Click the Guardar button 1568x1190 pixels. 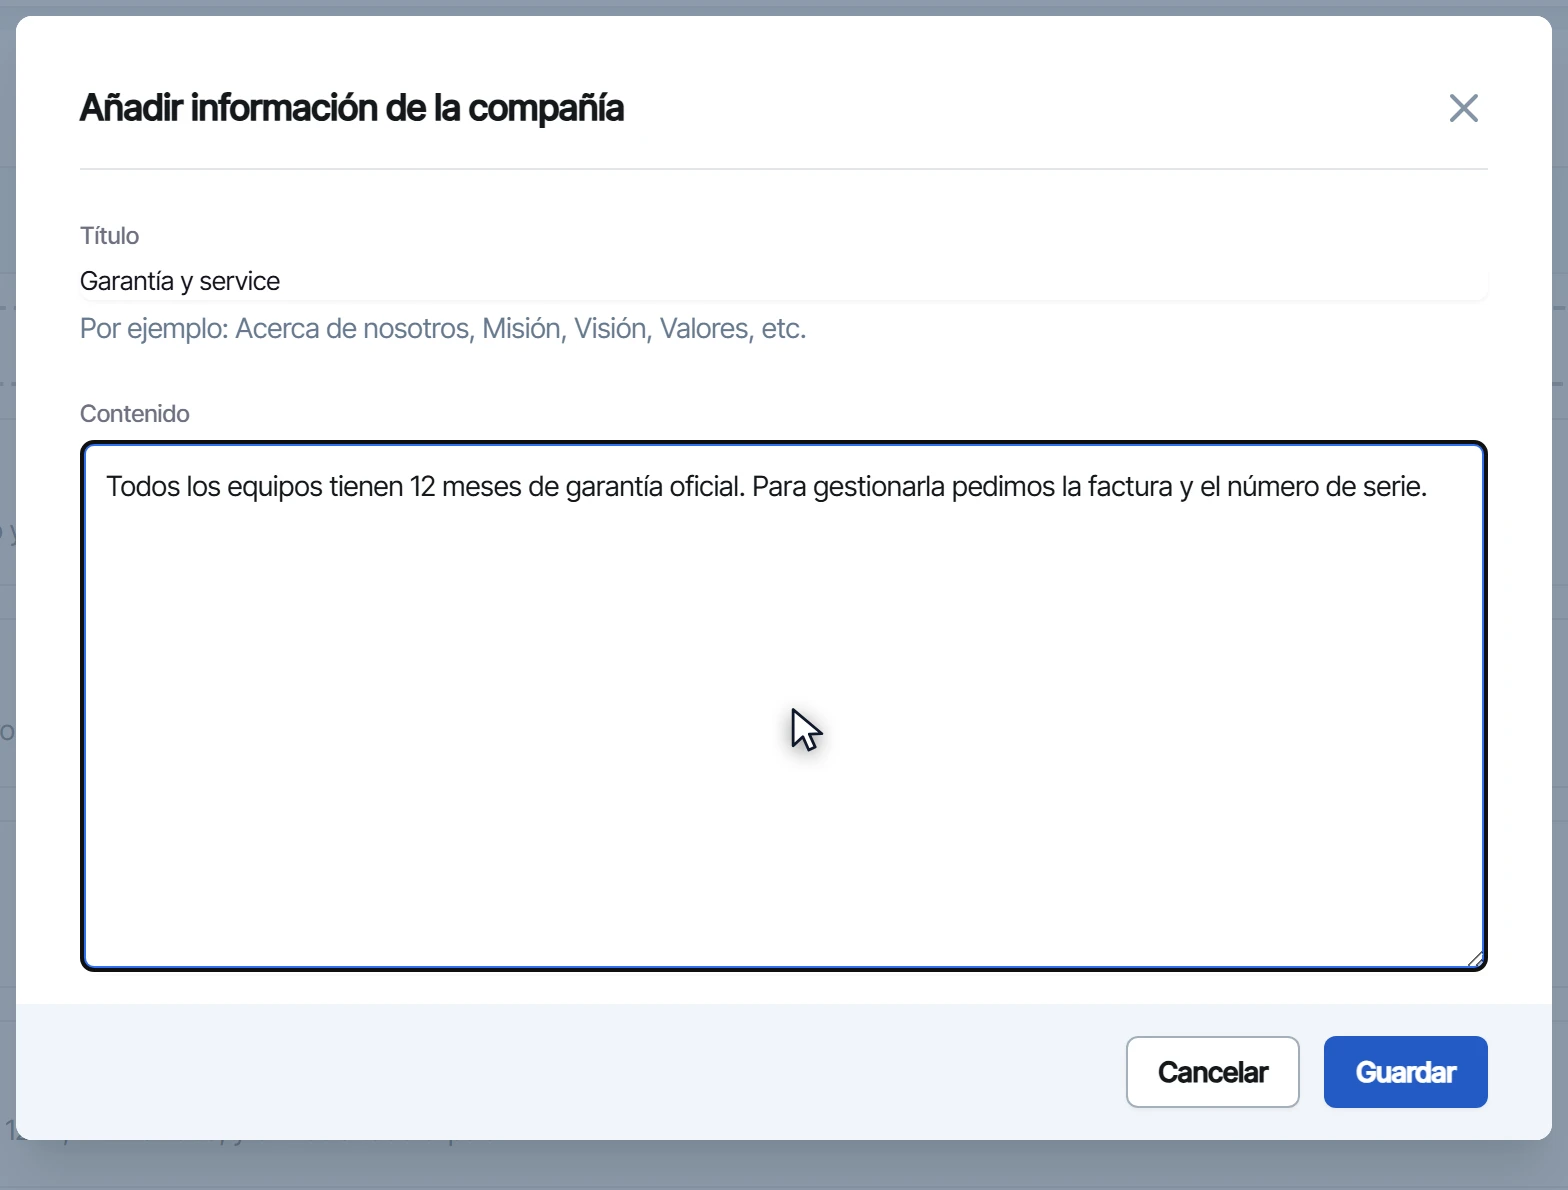[1405, 1072]
